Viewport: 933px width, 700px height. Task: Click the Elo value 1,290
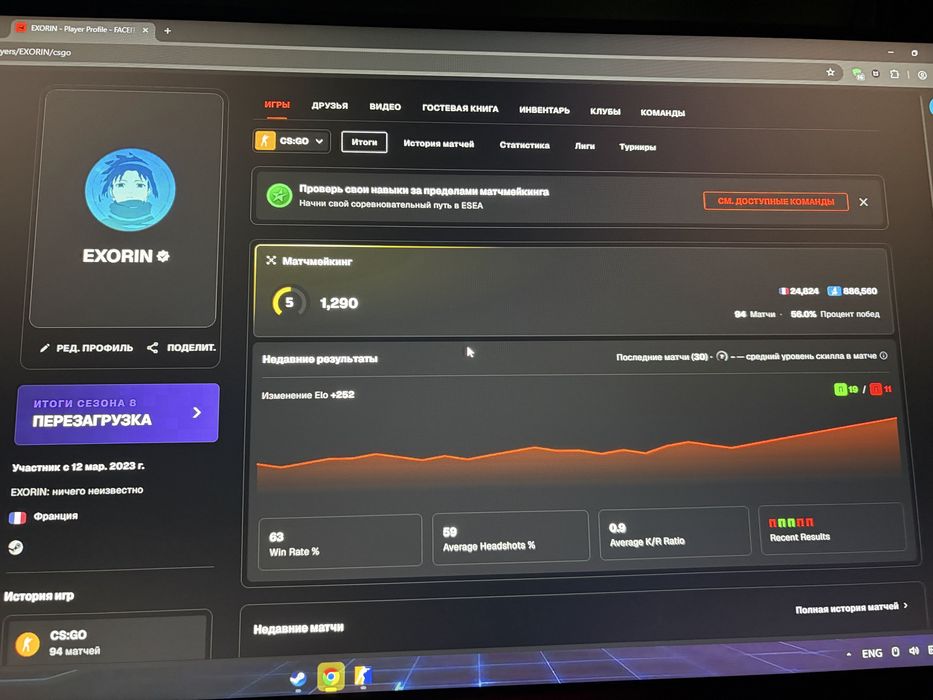[x=339, y=303]
